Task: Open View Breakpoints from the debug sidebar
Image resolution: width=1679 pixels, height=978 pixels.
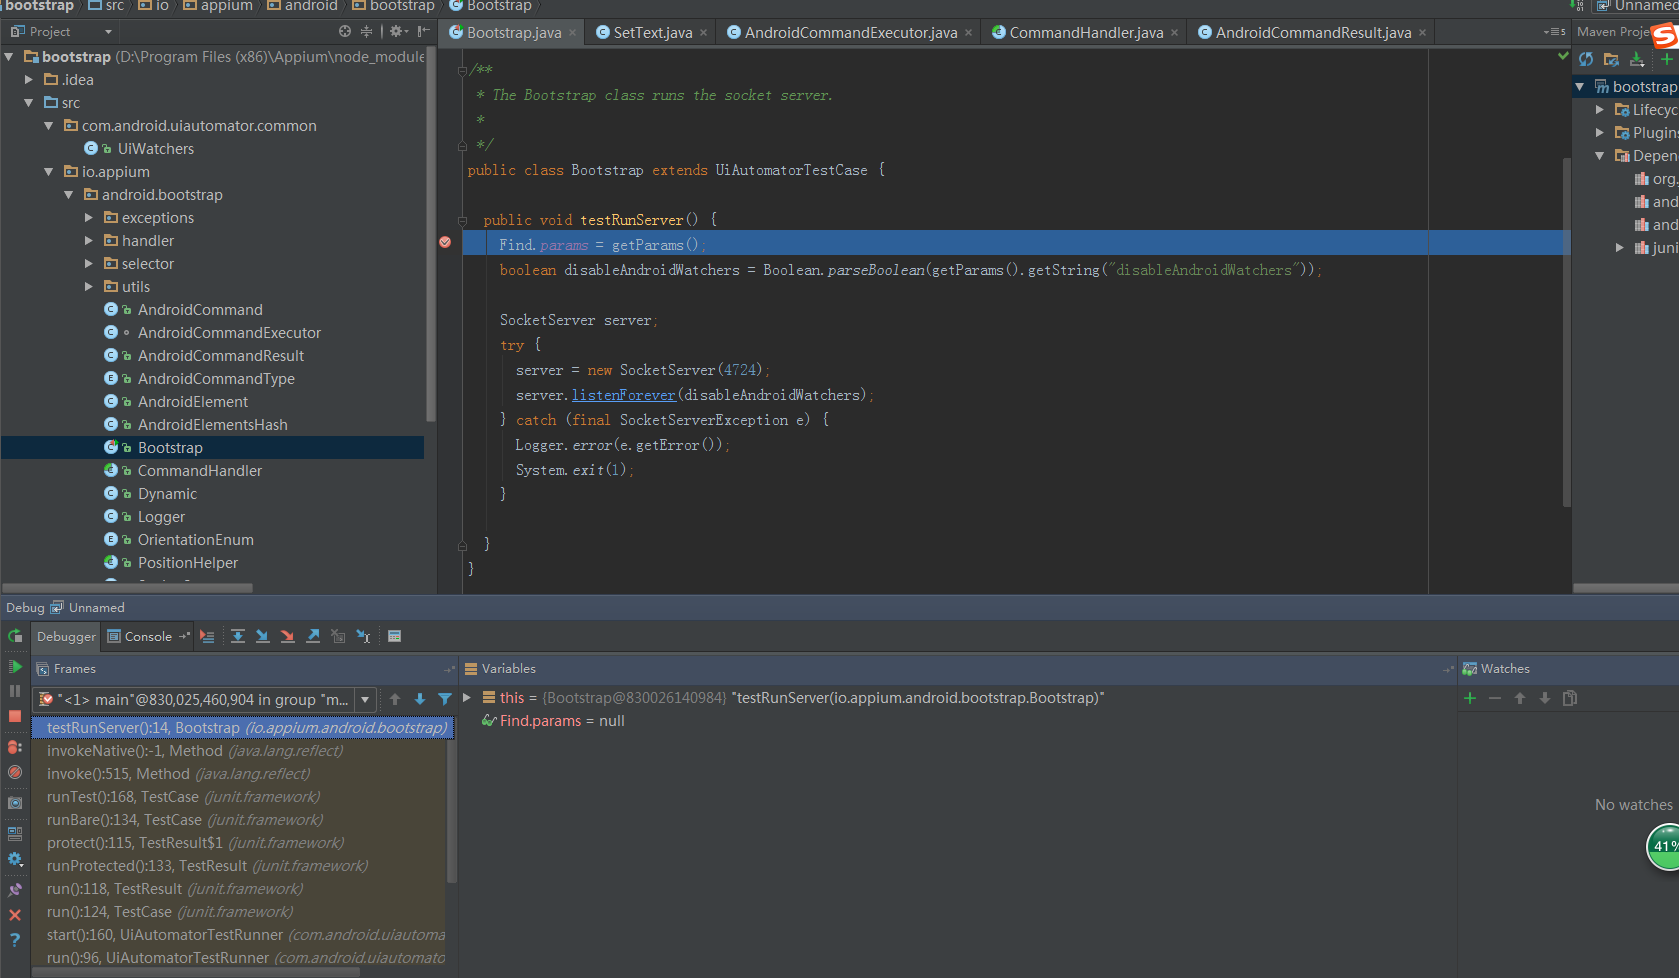Action: (15, 747)
